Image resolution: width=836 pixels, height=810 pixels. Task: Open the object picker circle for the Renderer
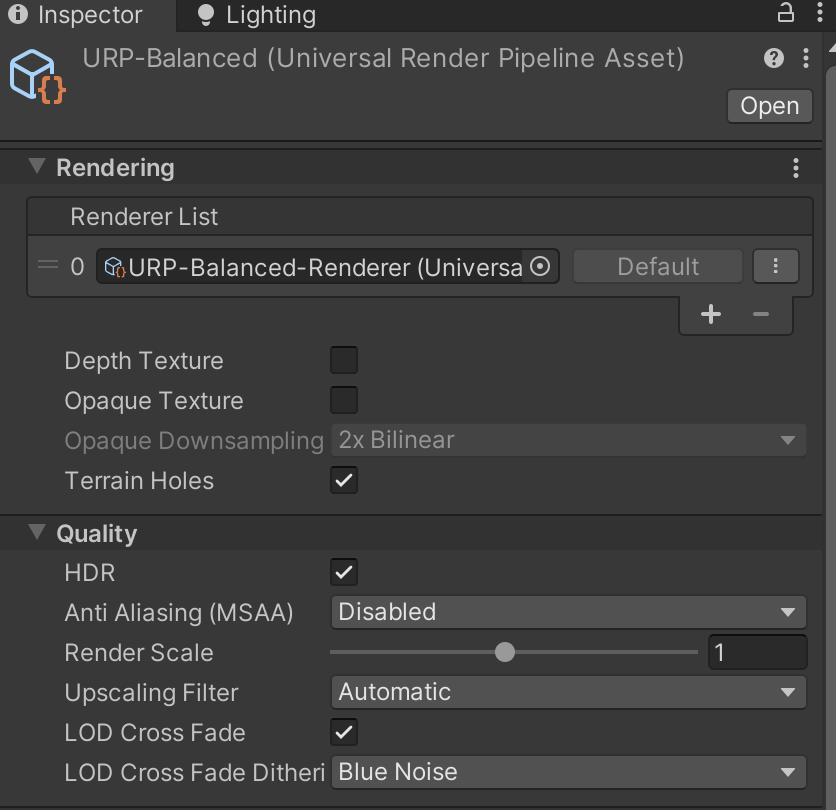click(538, 266)
